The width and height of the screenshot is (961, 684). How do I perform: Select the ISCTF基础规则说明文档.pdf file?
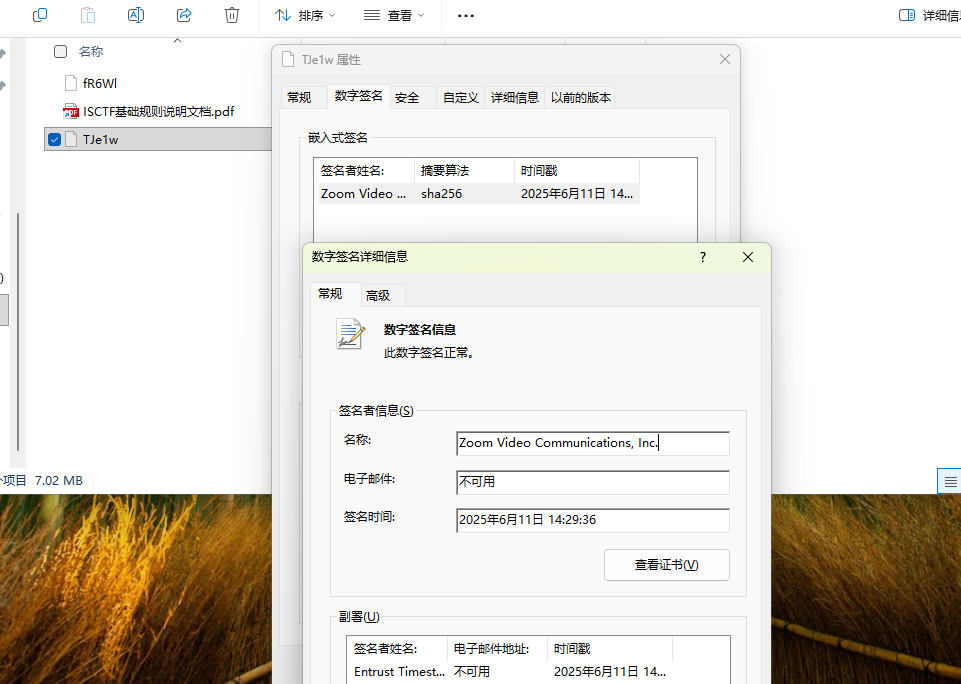tap(158, 111)
